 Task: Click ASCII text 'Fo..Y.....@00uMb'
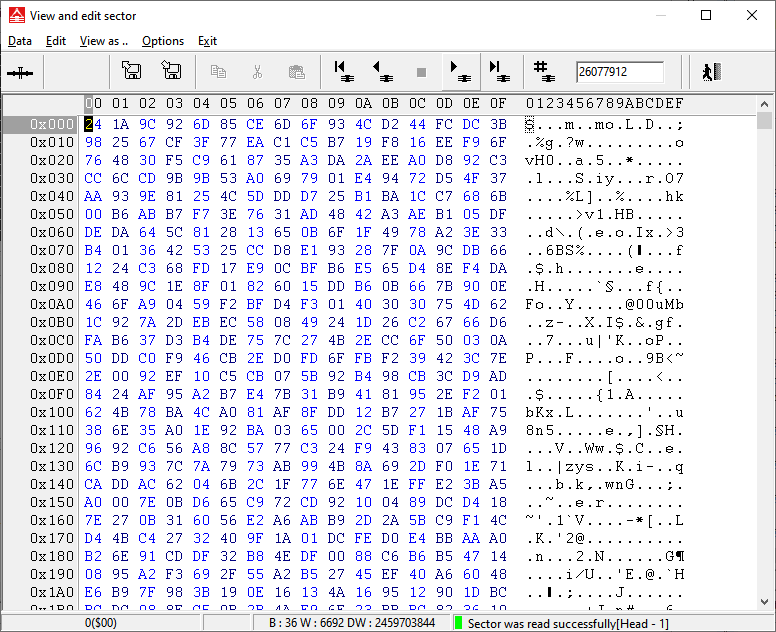click(x=604, y=304)
